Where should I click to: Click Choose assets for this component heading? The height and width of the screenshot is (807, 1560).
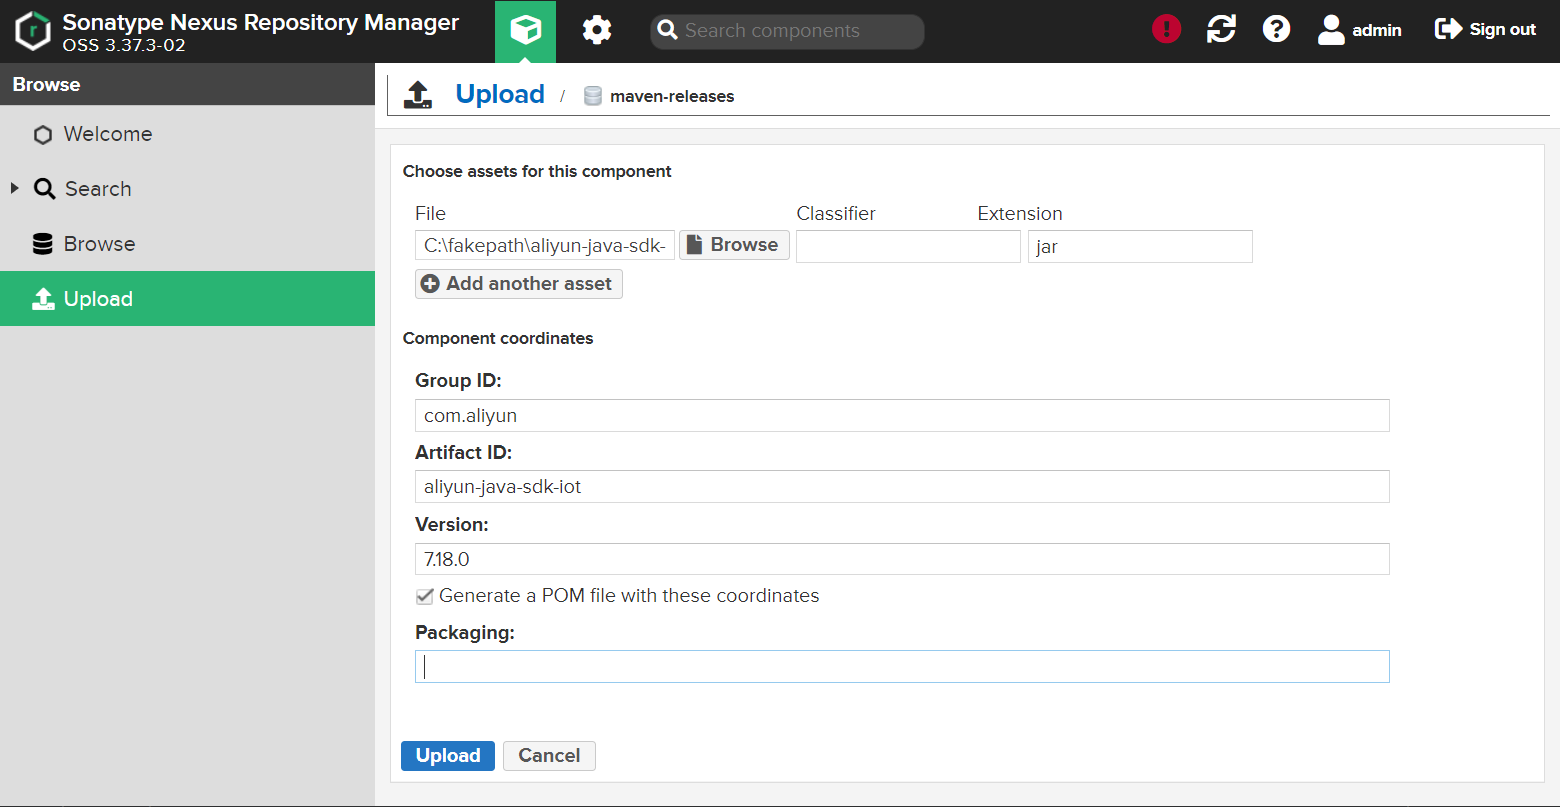click(x=537, y=171)
